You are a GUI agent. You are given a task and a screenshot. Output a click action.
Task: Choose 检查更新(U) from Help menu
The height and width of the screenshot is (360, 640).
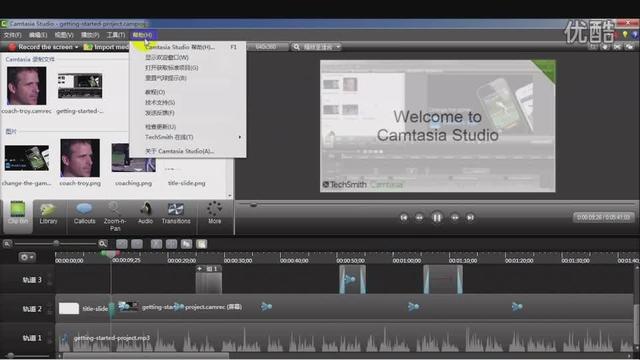(x=188, y=127)
